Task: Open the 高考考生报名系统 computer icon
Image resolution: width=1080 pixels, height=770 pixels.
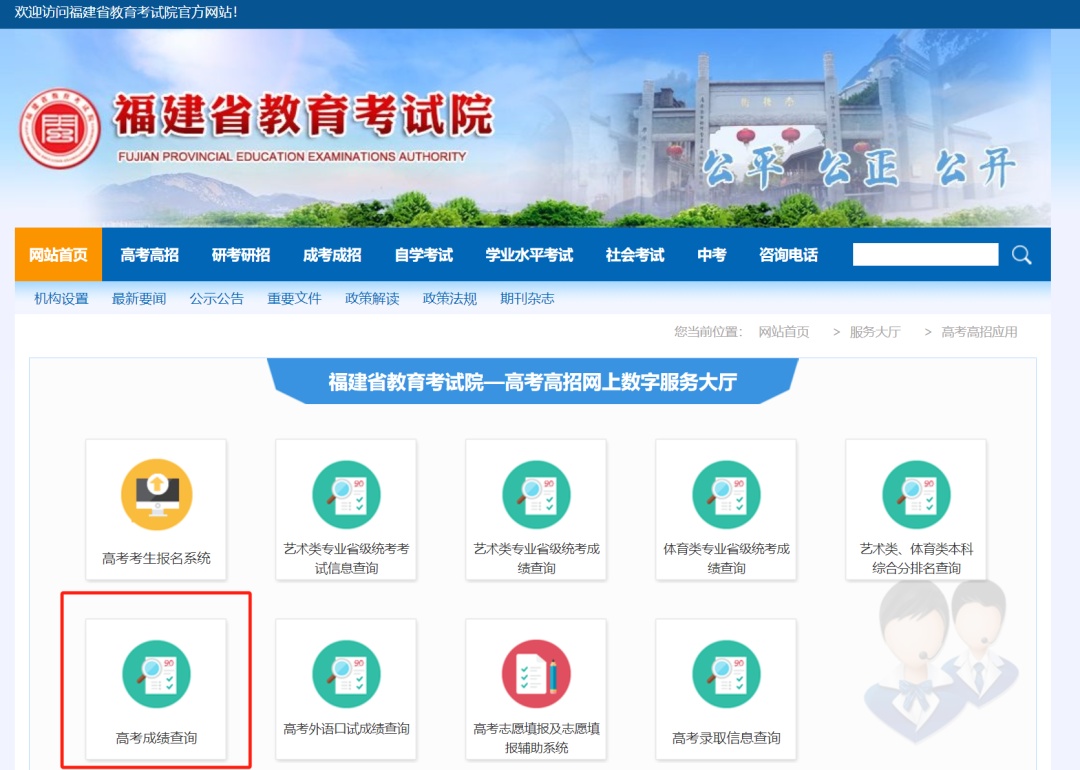Action: pyautogui.click(x=155, y=493)
